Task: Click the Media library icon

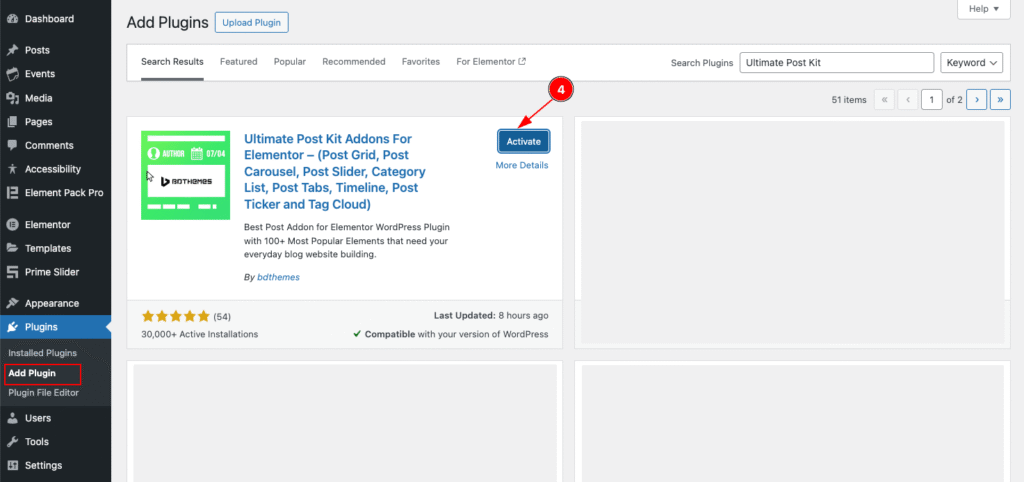Action: (x=12, y=98)
